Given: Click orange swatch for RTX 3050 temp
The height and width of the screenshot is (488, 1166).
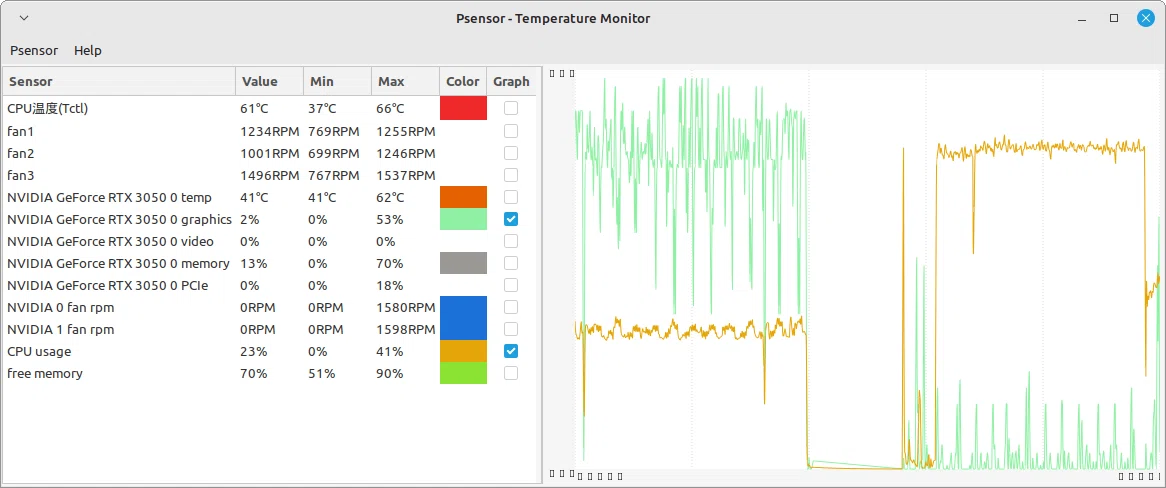Looking at the screenshot, I should pos(463,197).
